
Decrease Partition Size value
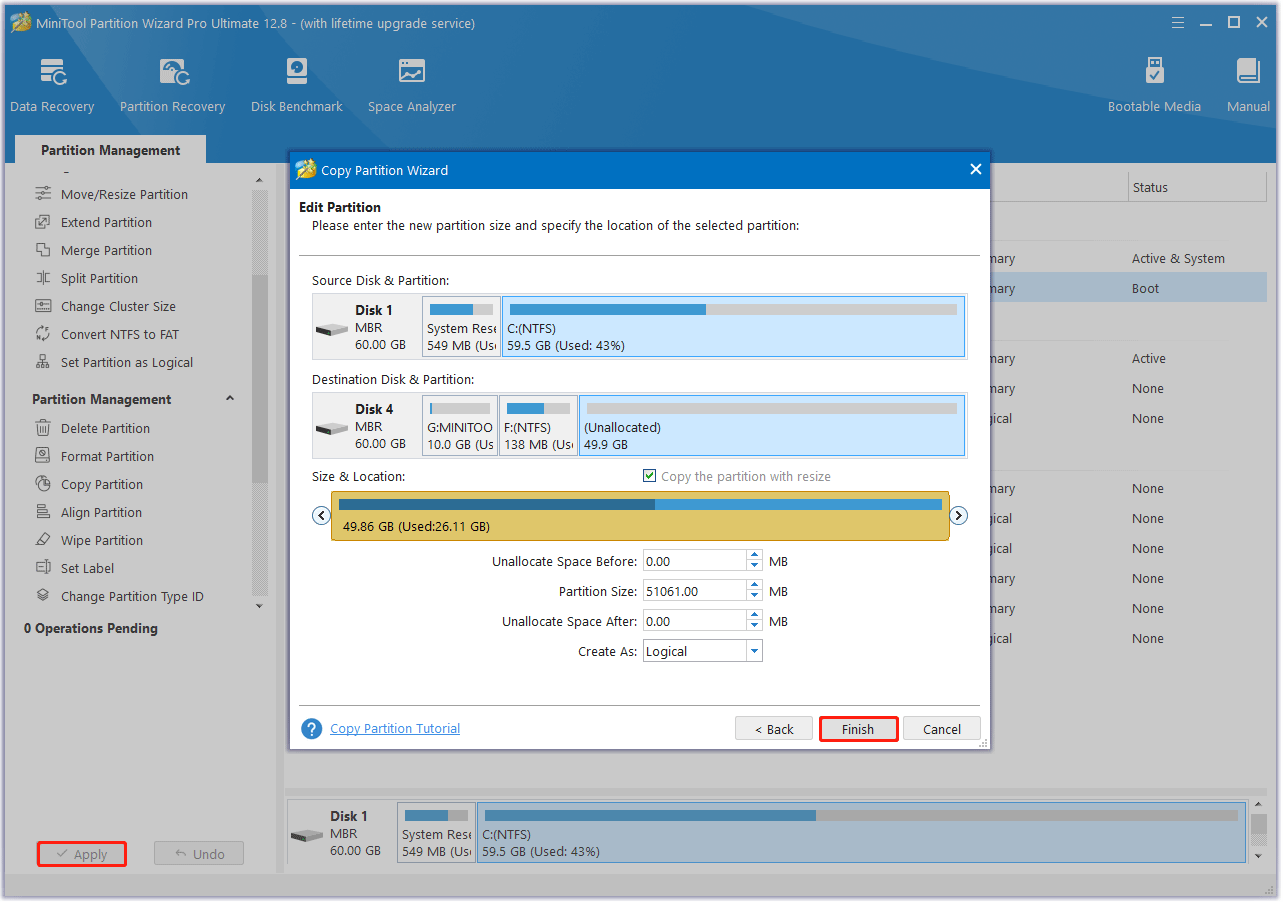click(753, 596)
